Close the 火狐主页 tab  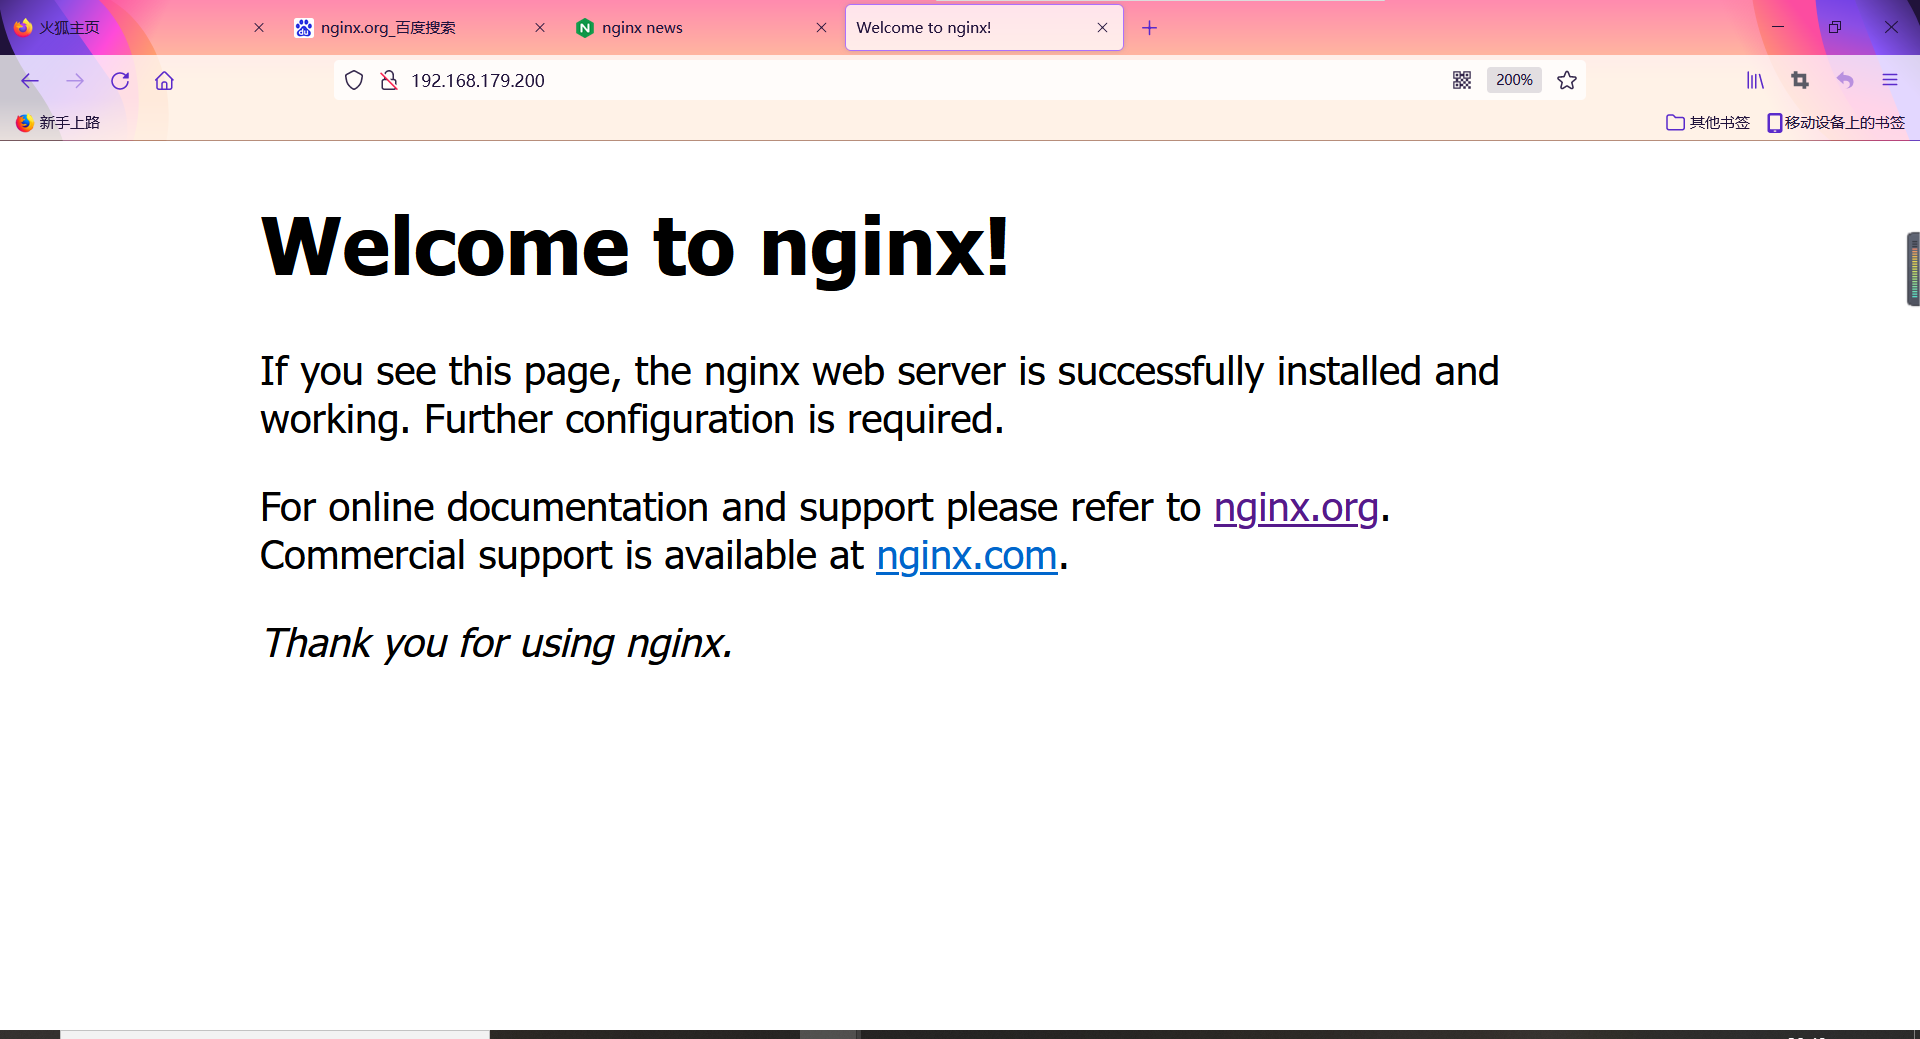pyautogui.click(x=259, y=28)
